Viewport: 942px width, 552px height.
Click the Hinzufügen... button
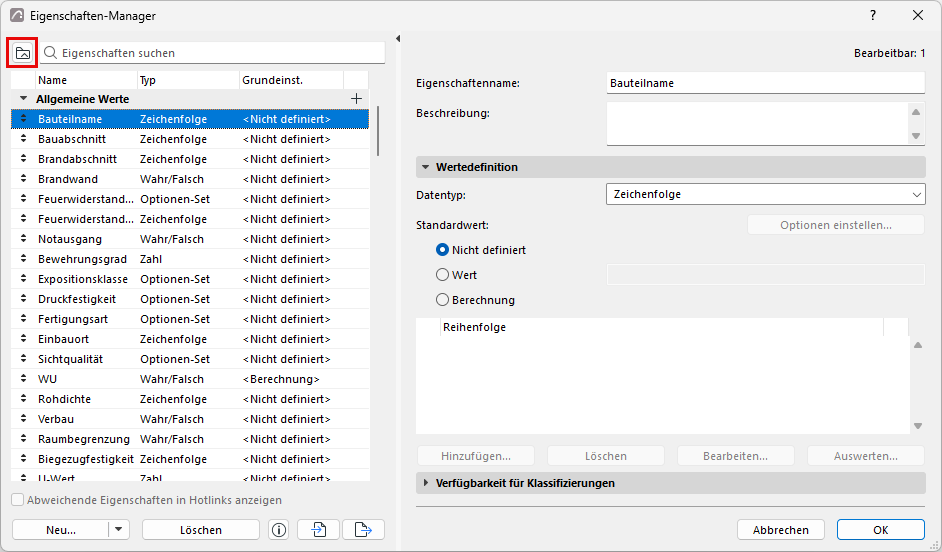pos(476,456)
